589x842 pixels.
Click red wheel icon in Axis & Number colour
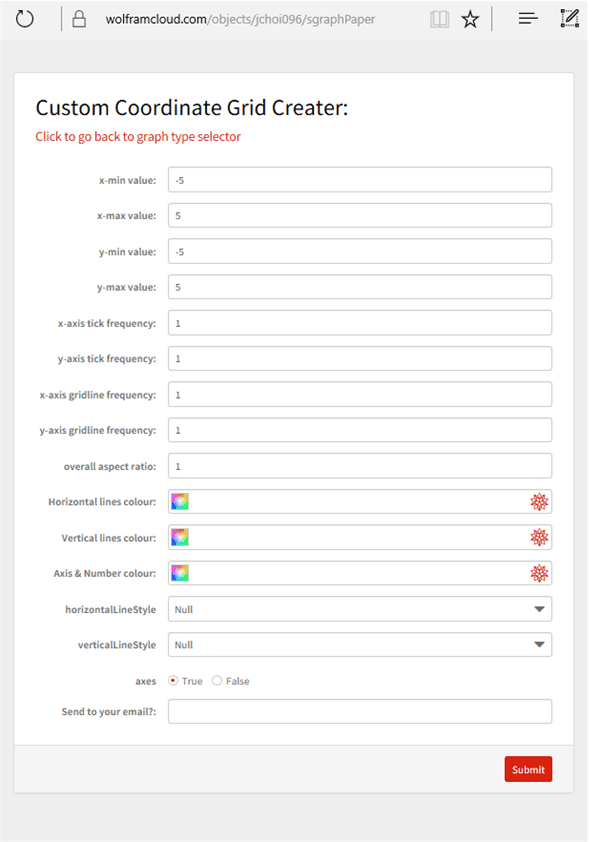pos(539,574)
